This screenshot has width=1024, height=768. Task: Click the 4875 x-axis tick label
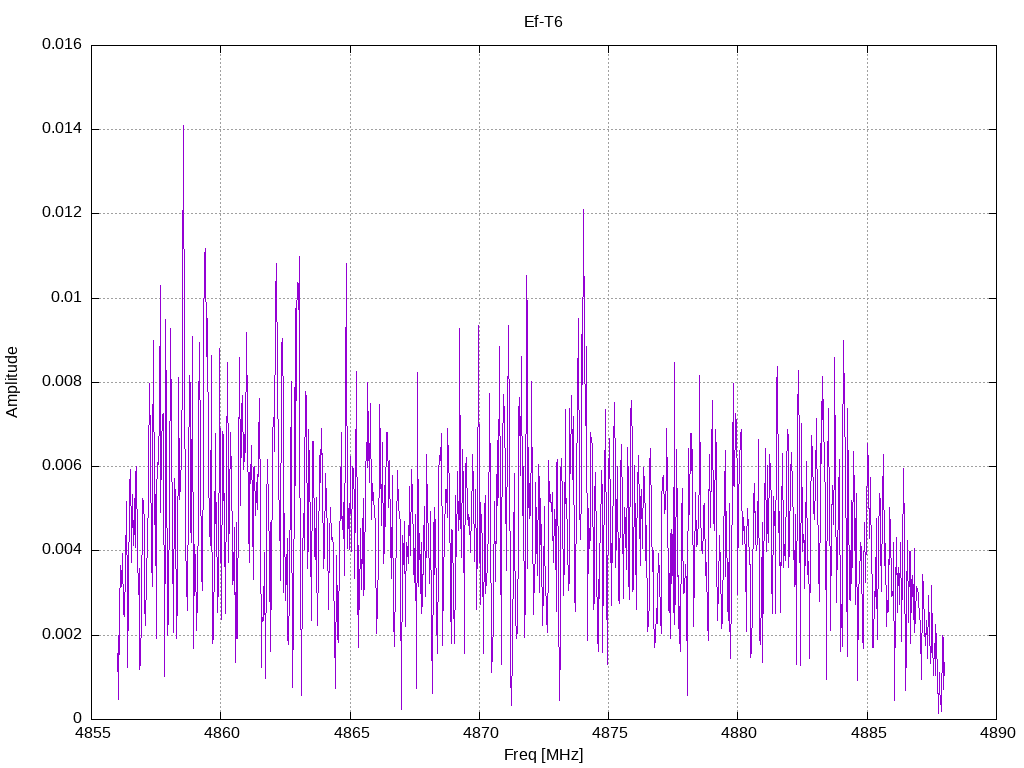(609, 733)
